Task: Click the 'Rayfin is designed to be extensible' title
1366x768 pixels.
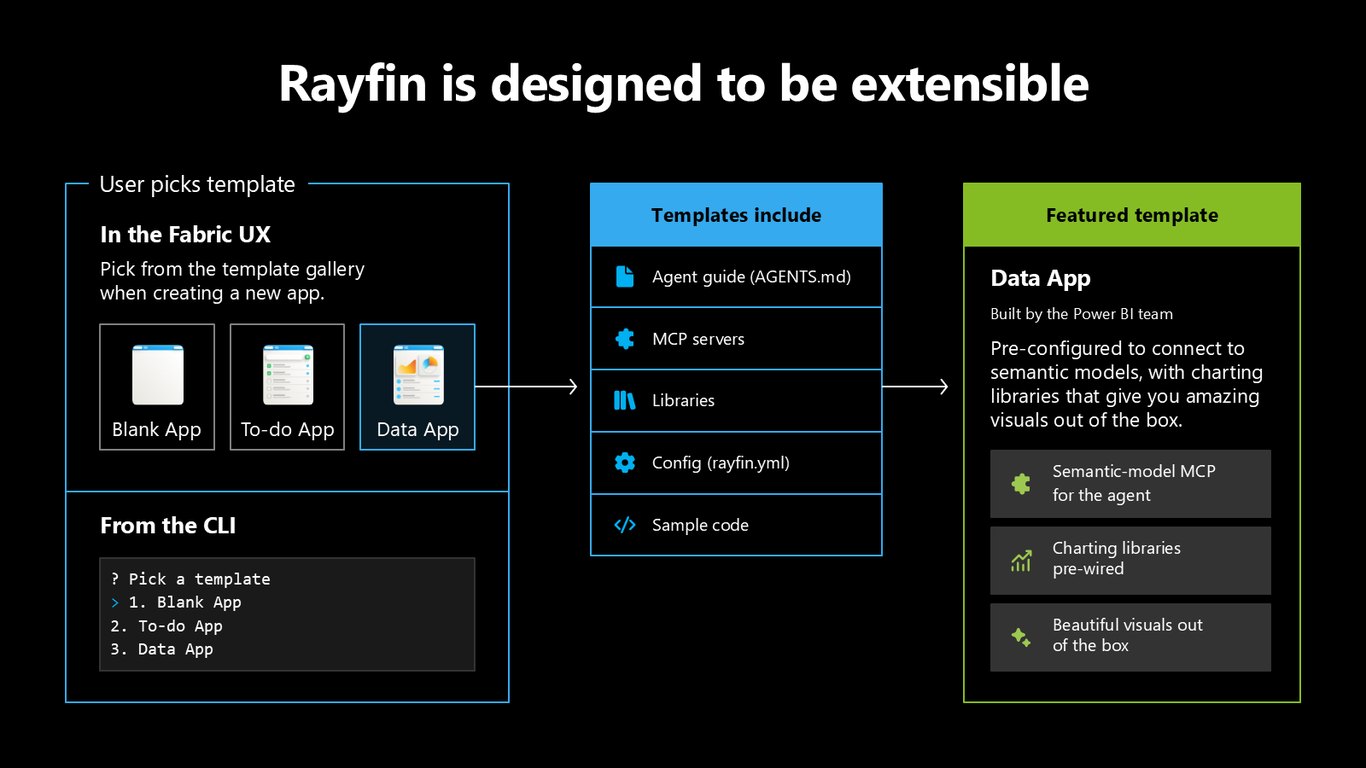Action: pos(683,84)
